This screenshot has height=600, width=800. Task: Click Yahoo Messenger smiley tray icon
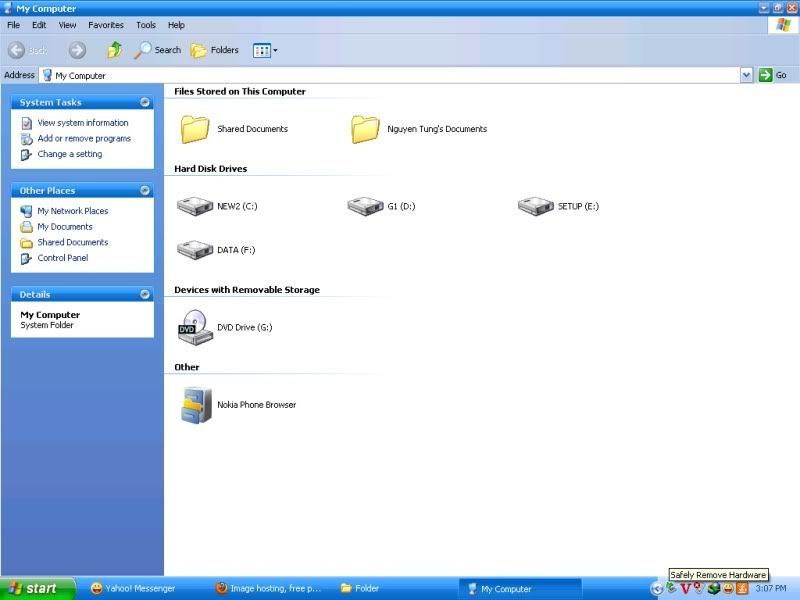pyautogui.click(x=729, y=588)
